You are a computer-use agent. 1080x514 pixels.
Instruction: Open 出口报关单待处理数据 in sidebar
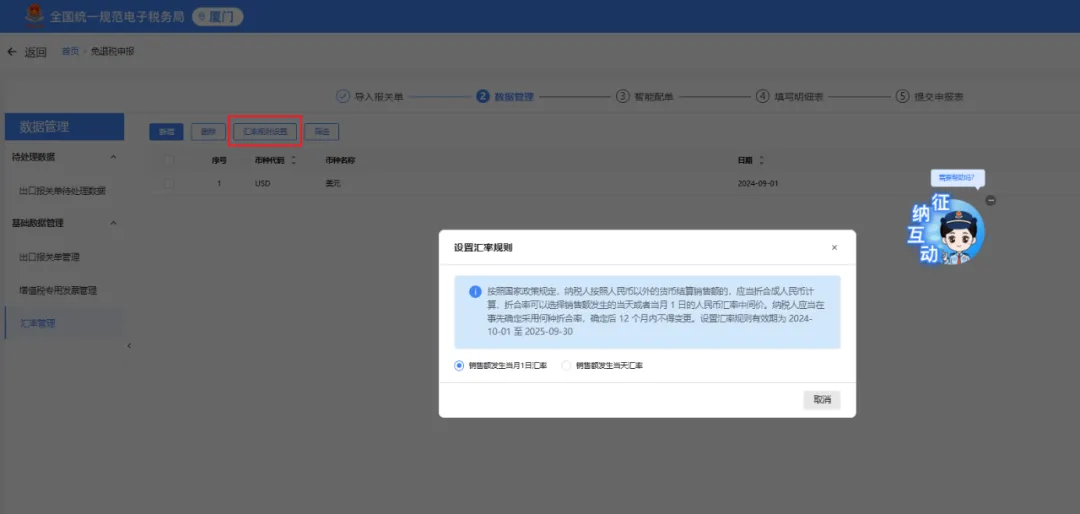63,191
